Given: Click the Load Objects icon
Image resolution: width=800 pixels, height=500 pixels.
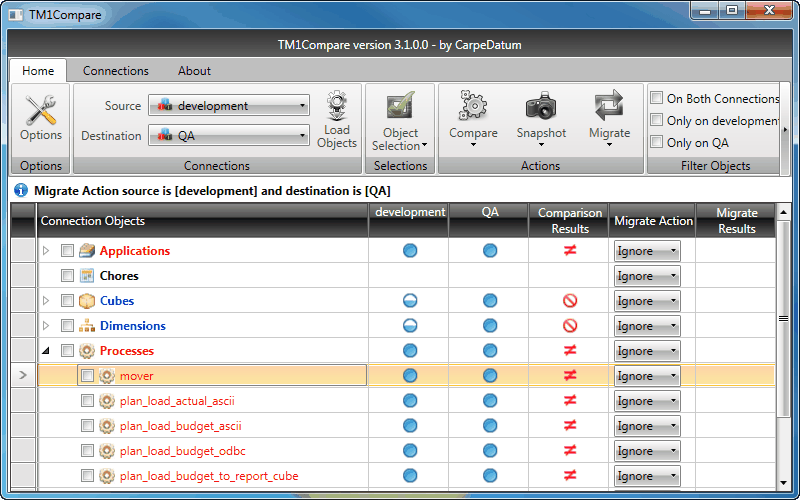Looking at the screenshot, I should tap(337, 106).
